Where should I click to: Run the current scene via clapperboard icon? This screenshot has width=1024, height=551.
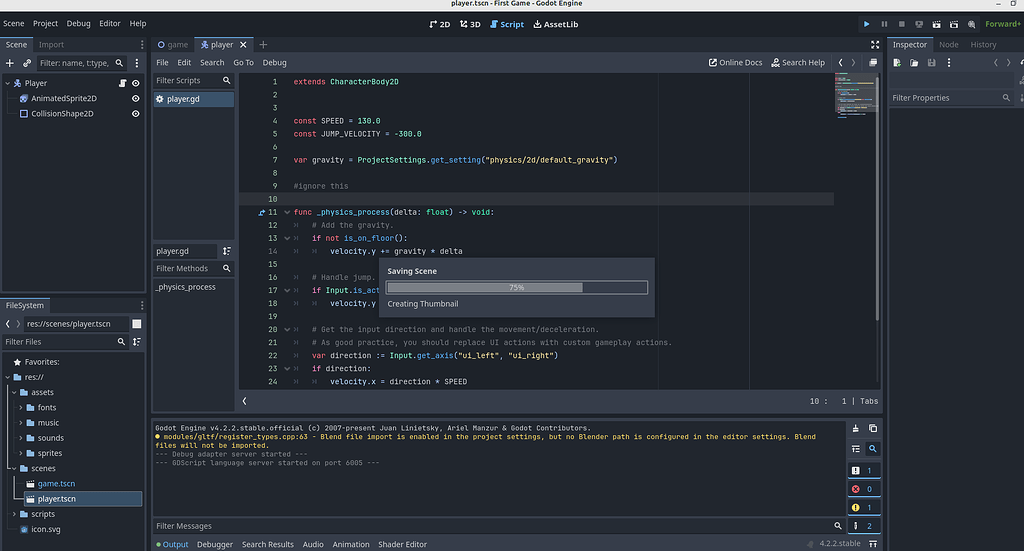coord(936,24)
